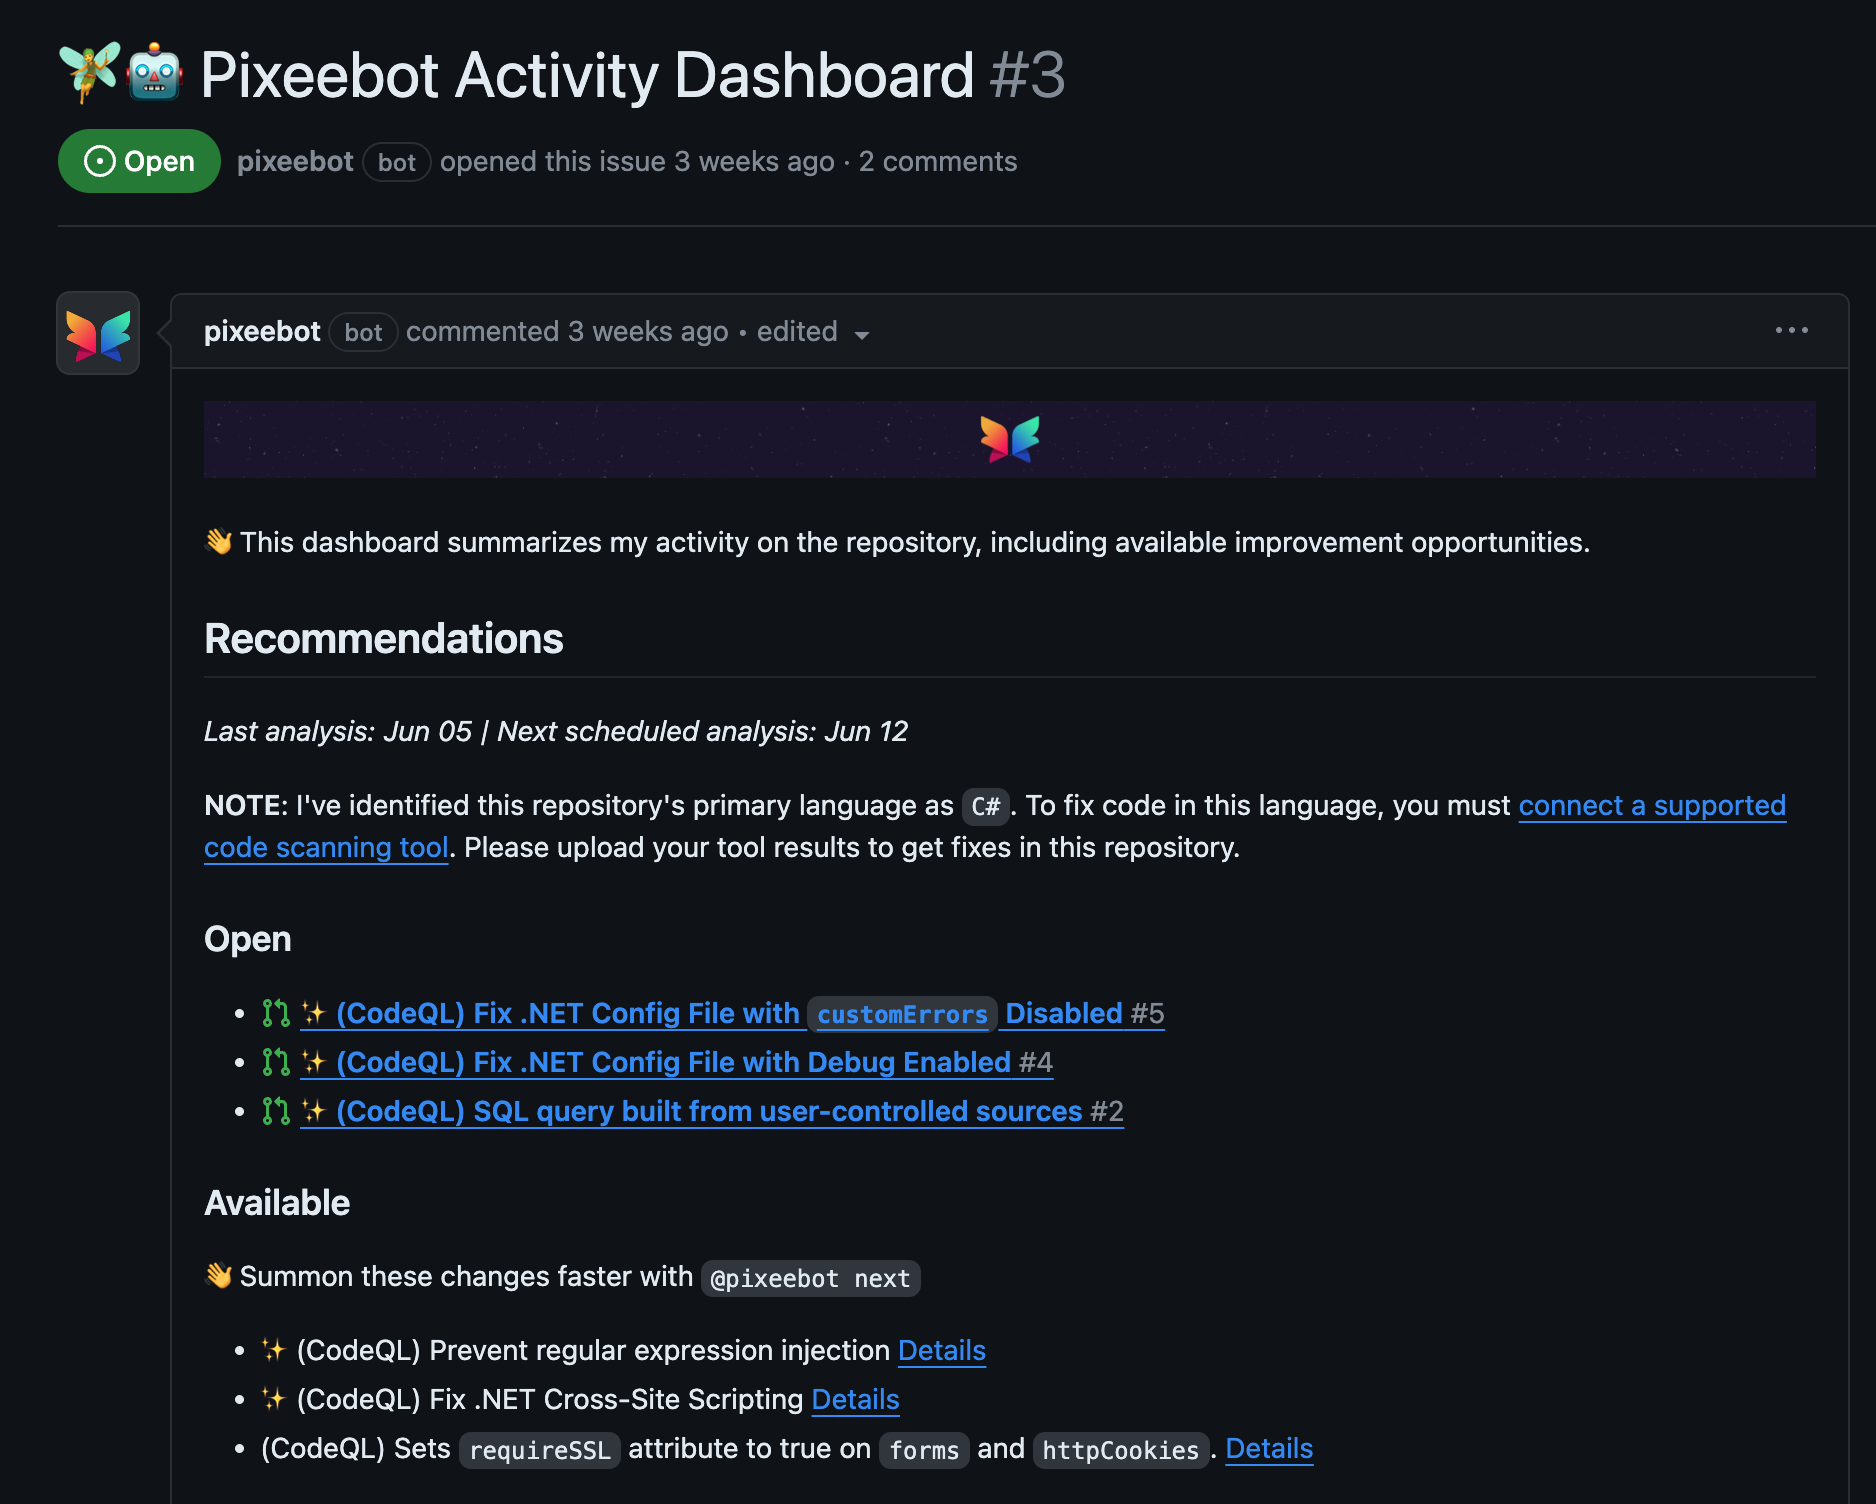The image size is (1876, 1504).
Task: Click the pixeebot butterfly avatar beside the comment
Action: (98, 333)
